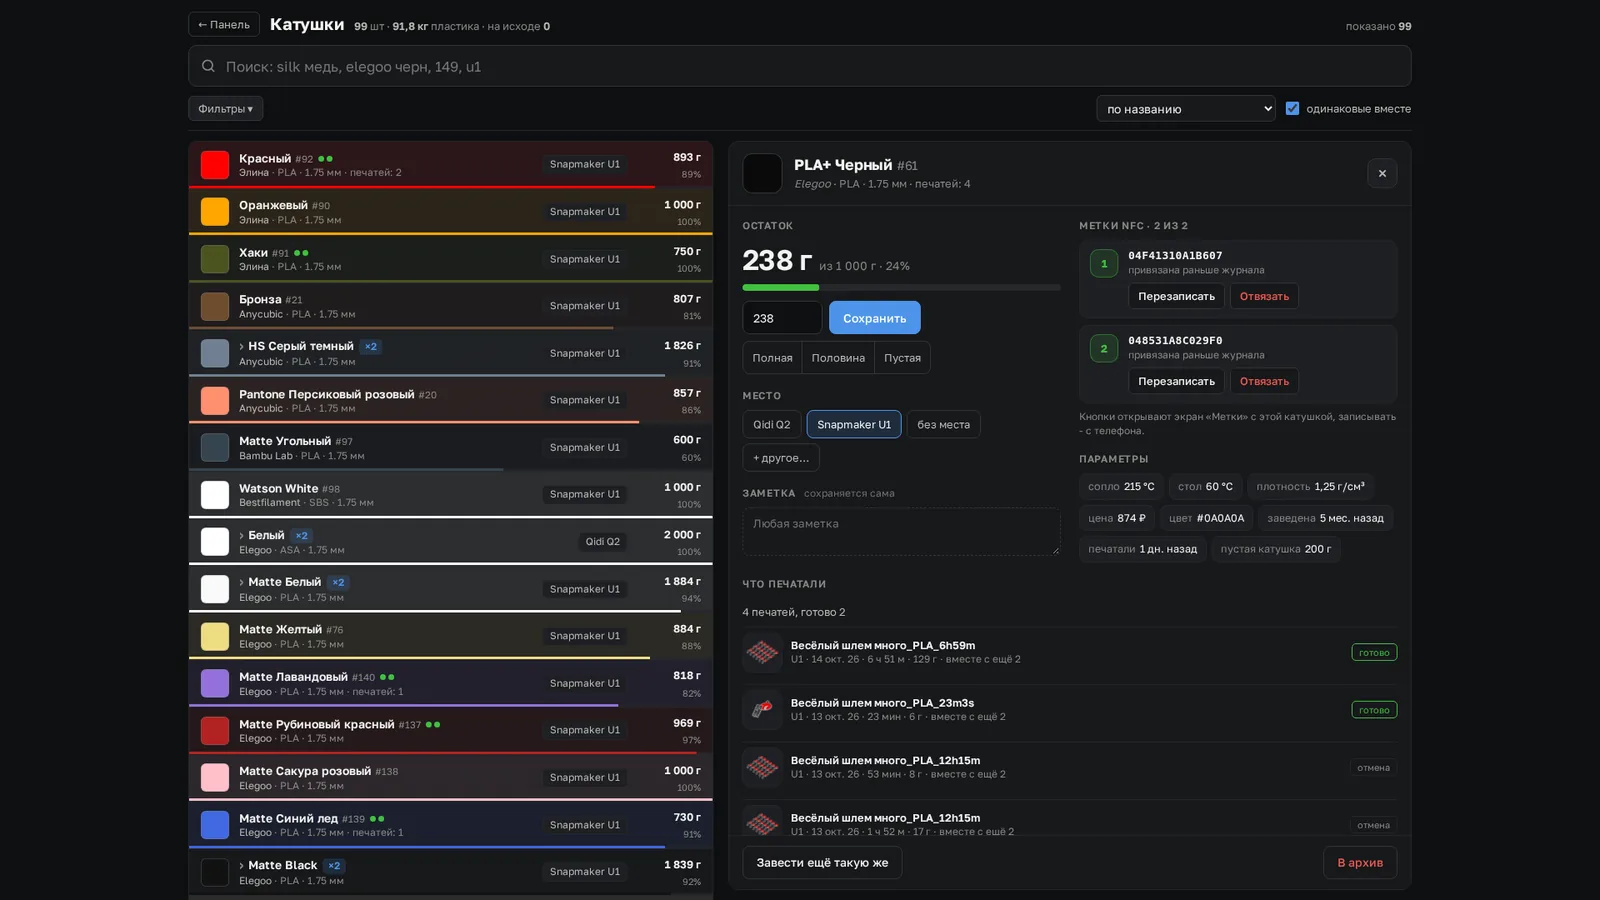1600x900 pixels.
Task: Click the Любая заметка note field
Action: point(901,531)
